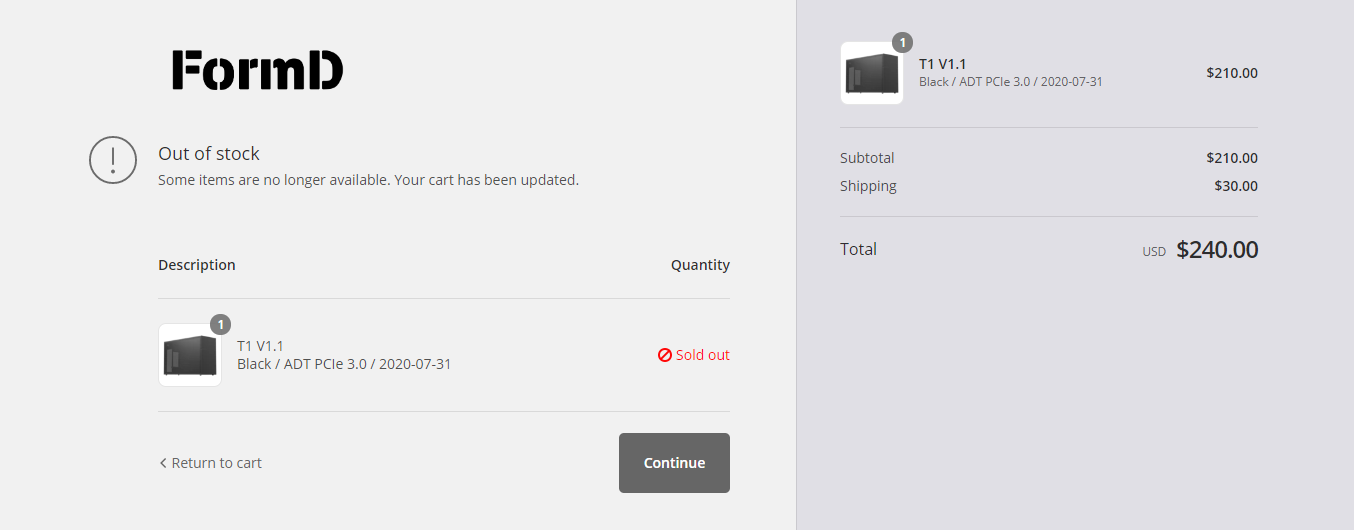Click the Sold out status text
Screen dimensions: 1354x530
click(702, 355)
